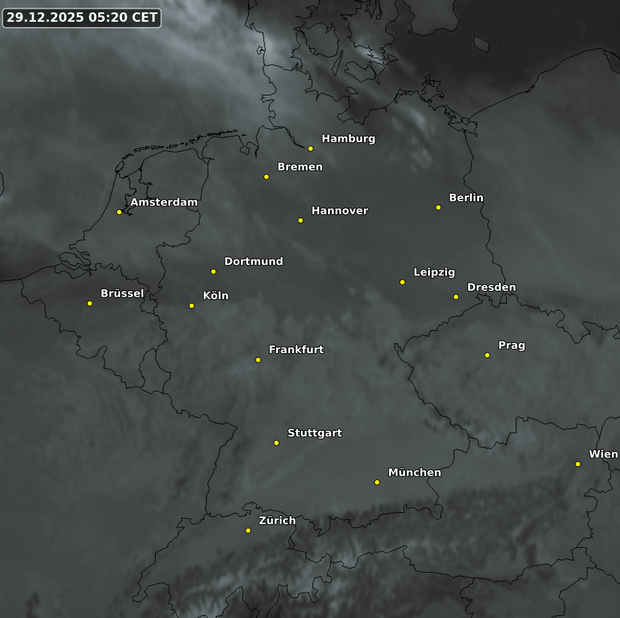Click the yellow marker for Köln

[192, 306]
